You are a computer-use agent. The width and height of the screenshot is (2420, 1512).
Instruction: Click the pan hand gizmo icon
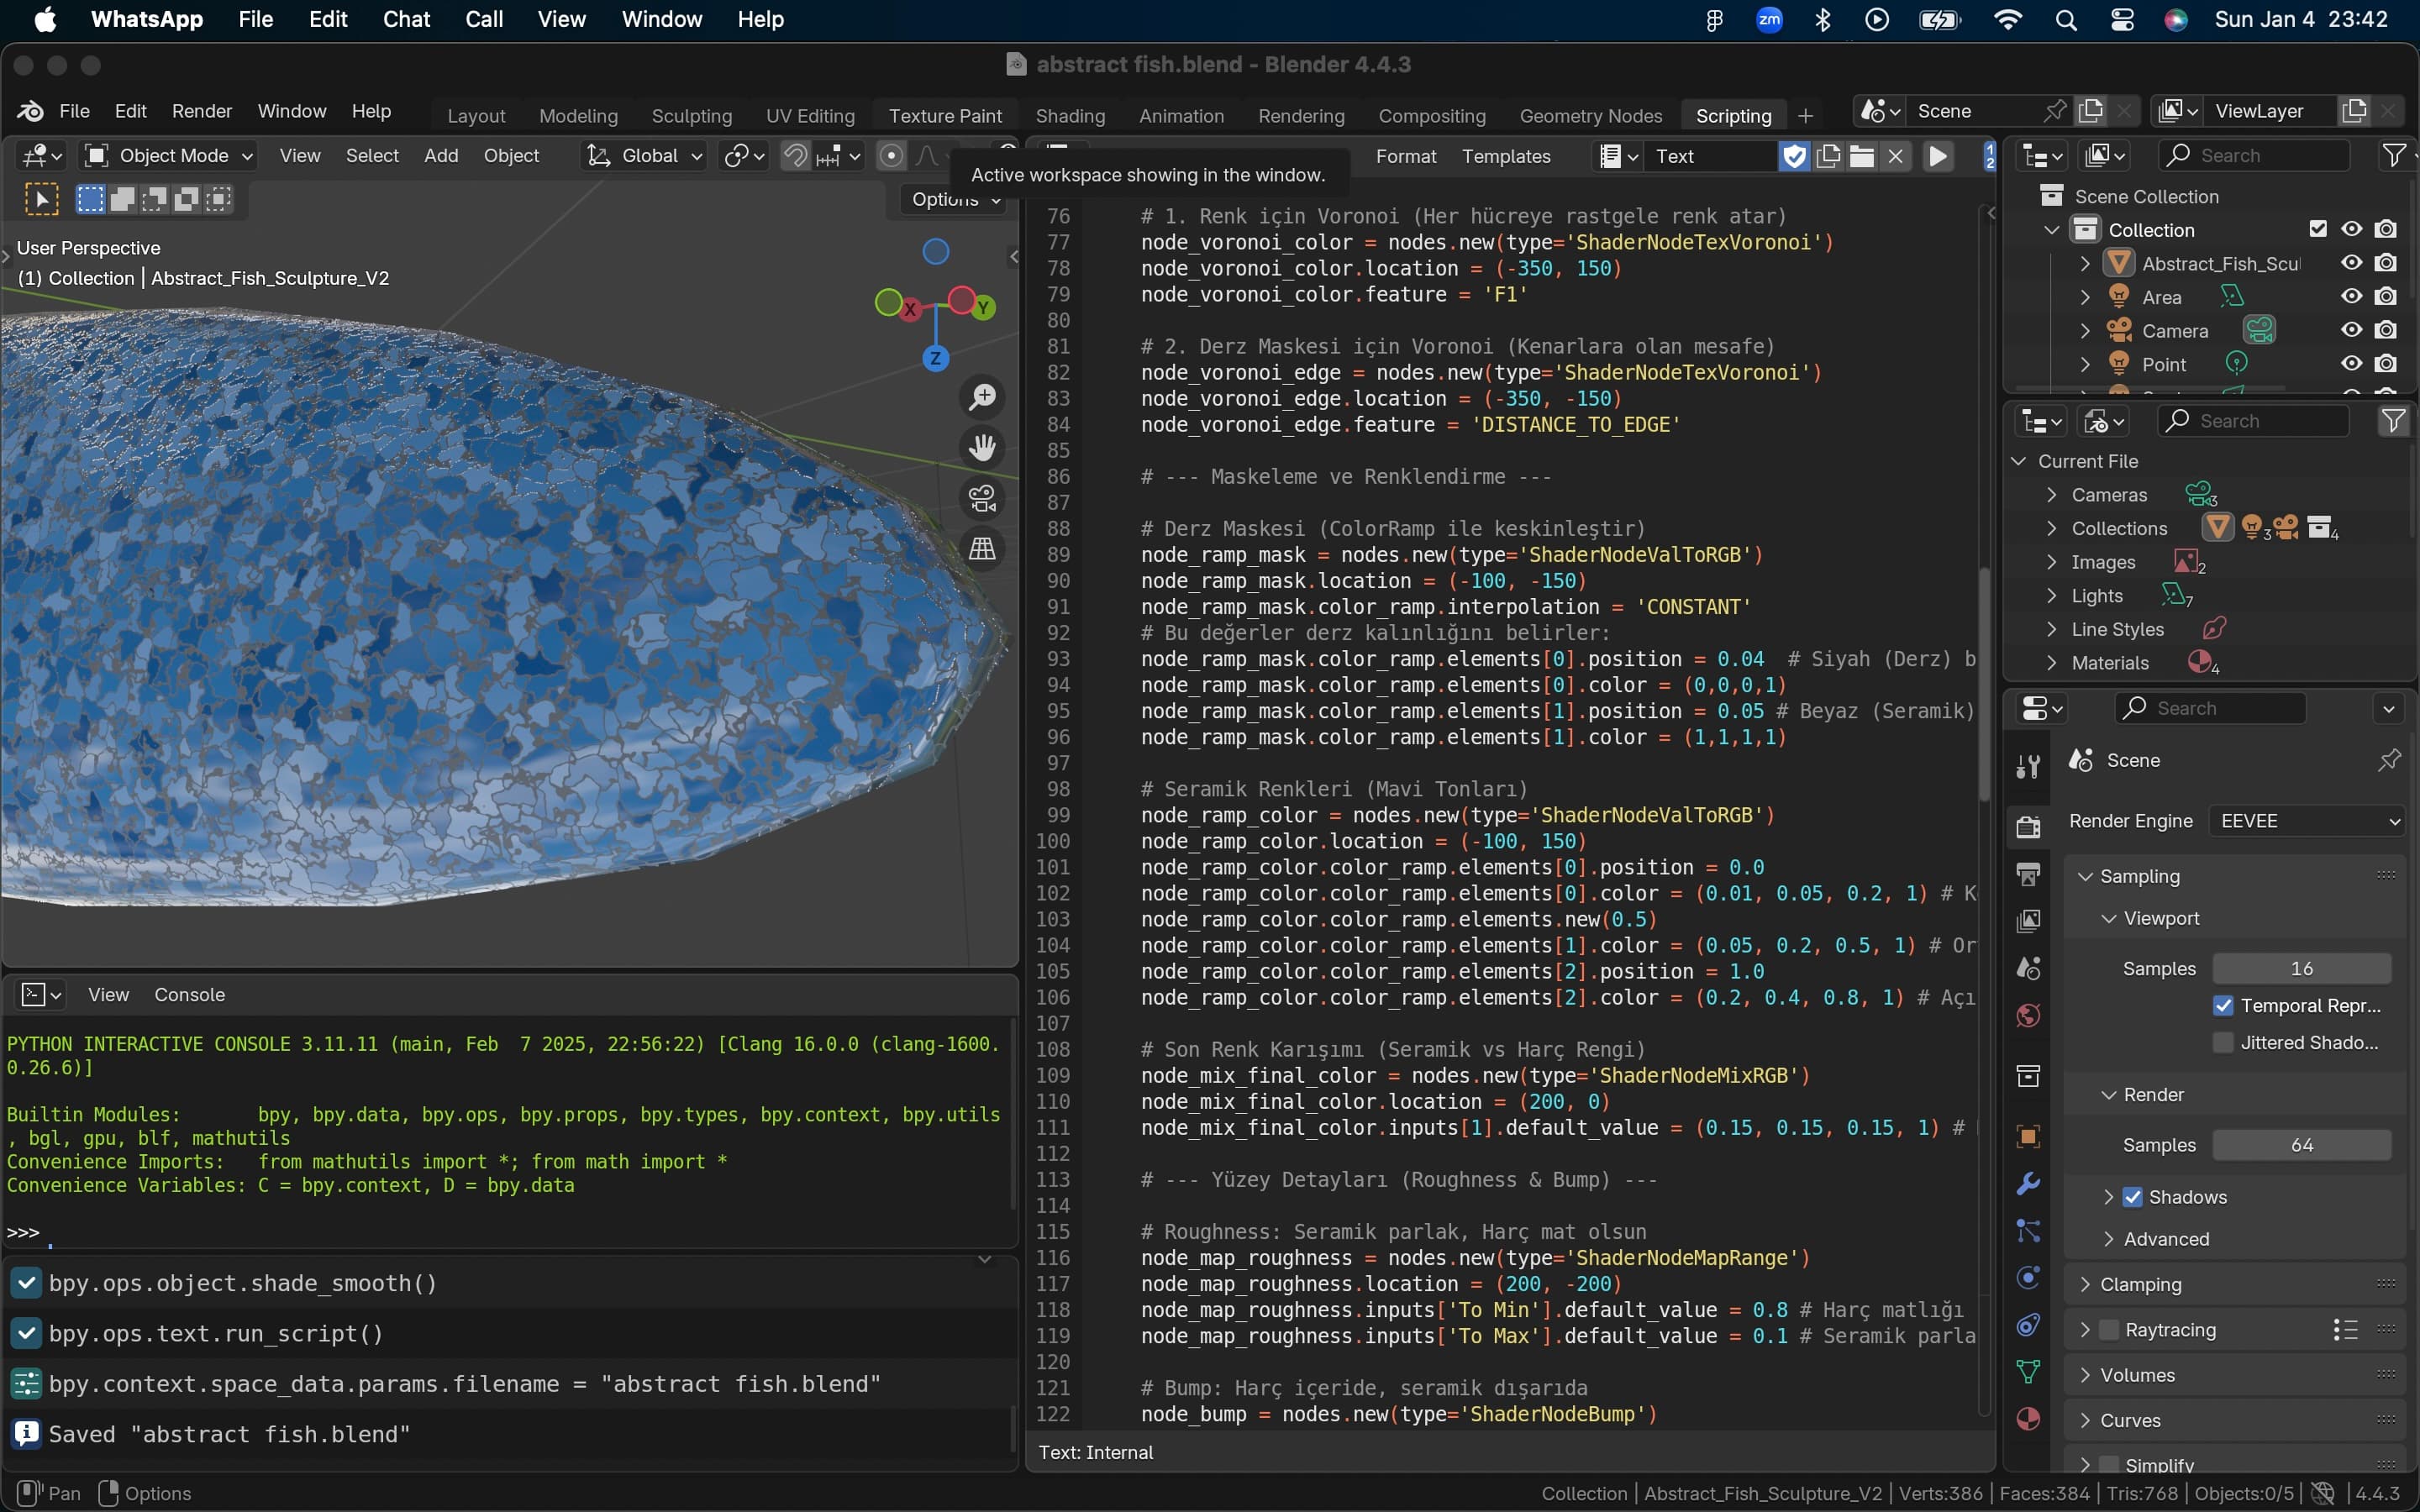pyautogui.click(x=983, y=447)
